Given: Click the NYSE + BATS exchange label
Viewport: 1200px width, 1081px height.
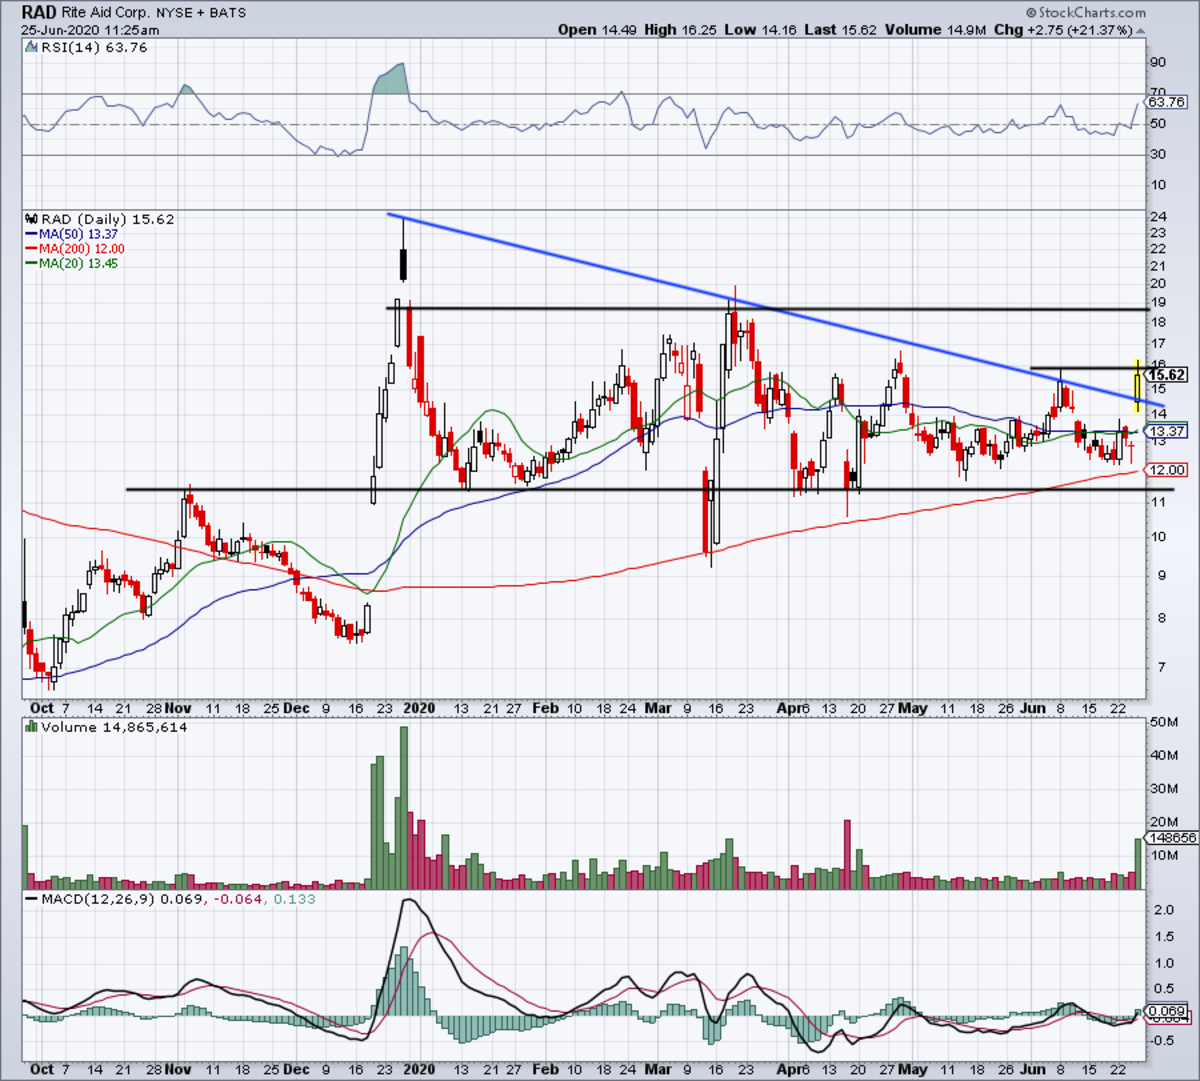Looking at the screenshot, I should click(199, 13).
